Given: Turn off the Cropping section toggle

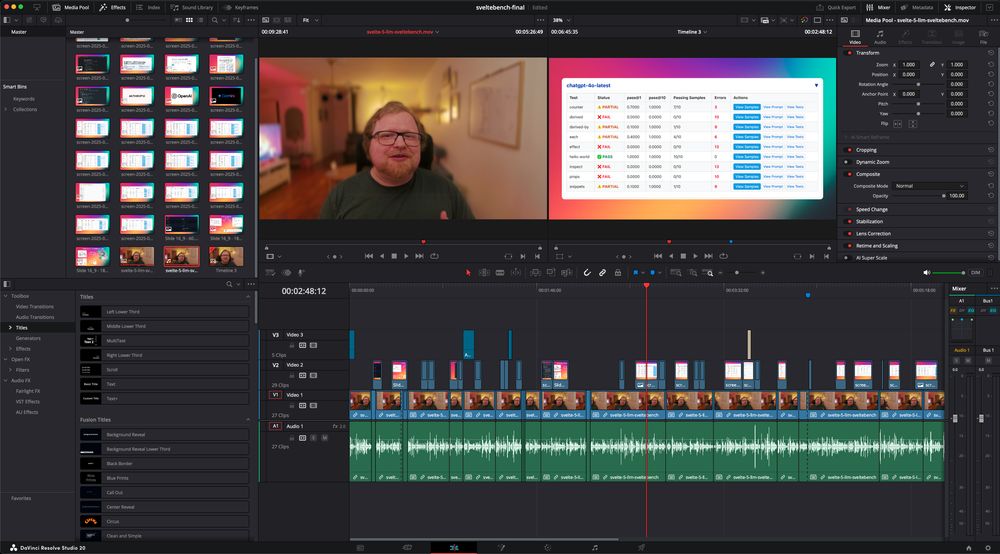Looking at the screenshot, I should coord(846,150).
